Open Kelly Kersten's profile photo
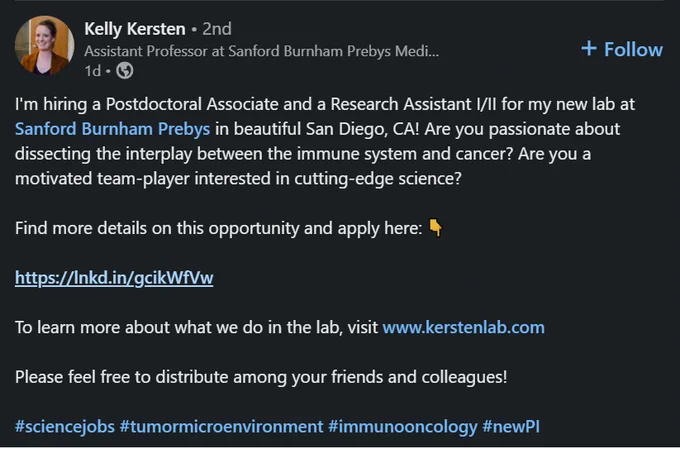The image size is (680, 449). click(x=44, y=45)
